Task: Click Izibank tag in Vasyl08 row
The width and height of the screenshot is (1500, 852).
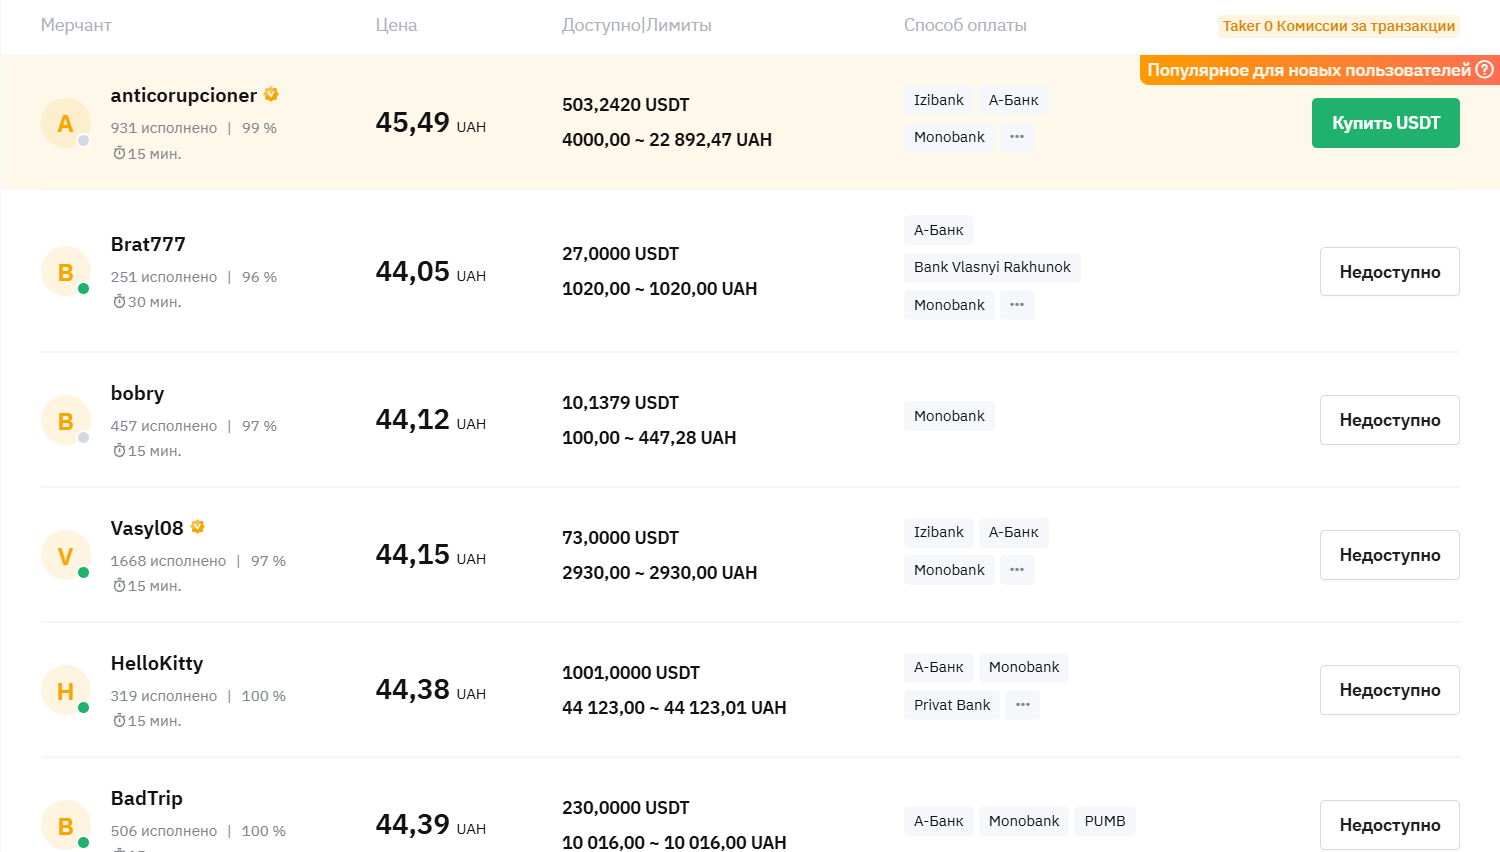Action: coord(939,532)
